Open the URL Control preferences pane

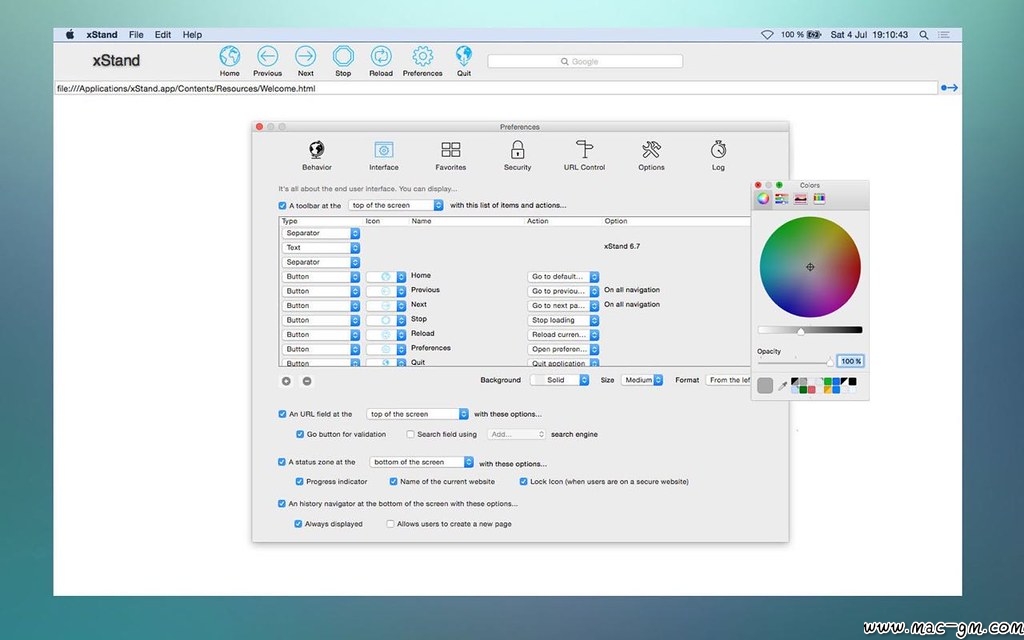coord(584,155)
